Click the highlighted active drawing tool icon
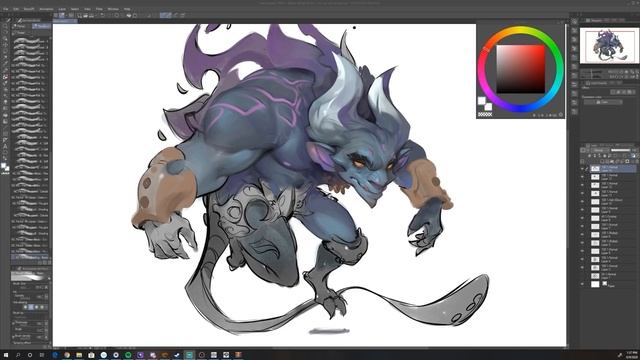Image resolution: width=640 pixels, height=360 pixels. (5, 76)
